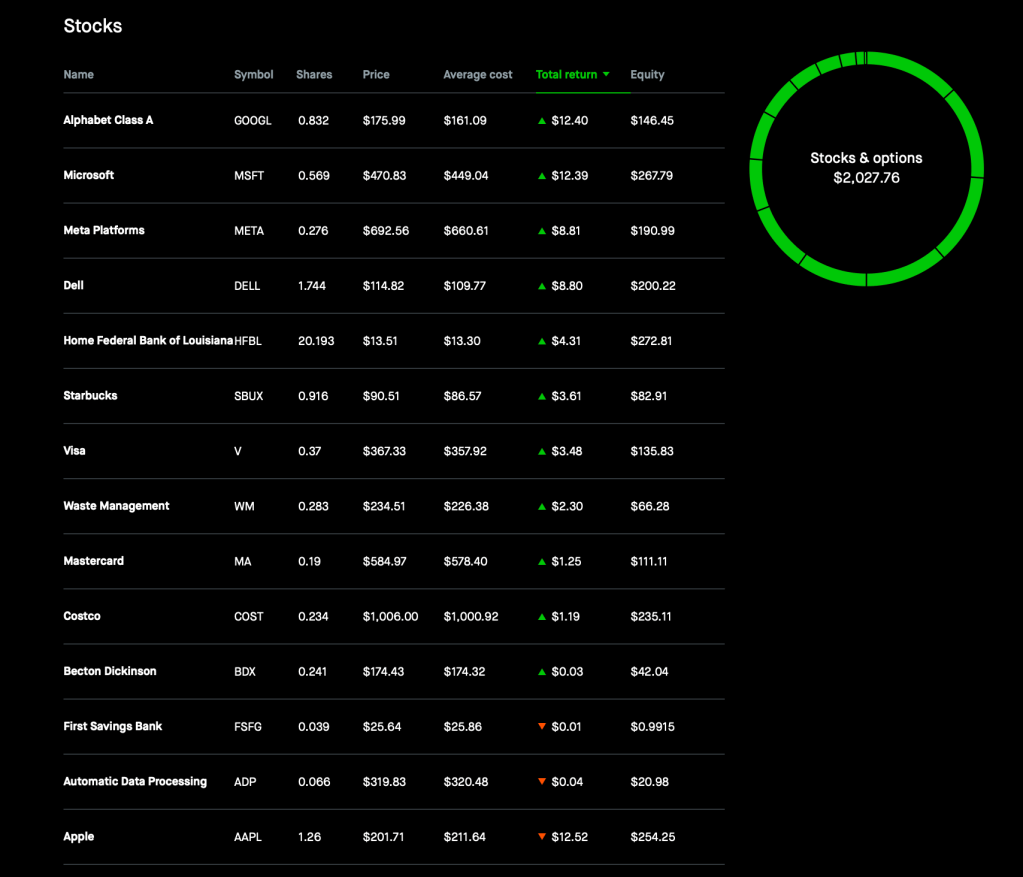Sort by the Name column header

pyautogui.click(x=78, y=75)
